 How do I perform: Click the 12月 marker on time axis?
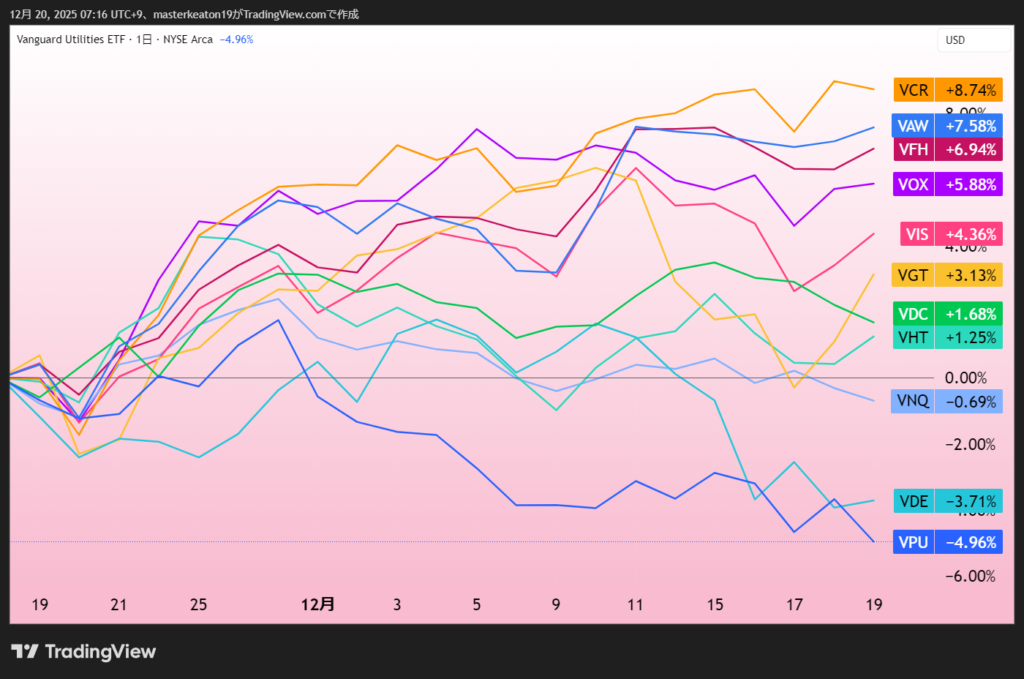click(x=318, y=605)
